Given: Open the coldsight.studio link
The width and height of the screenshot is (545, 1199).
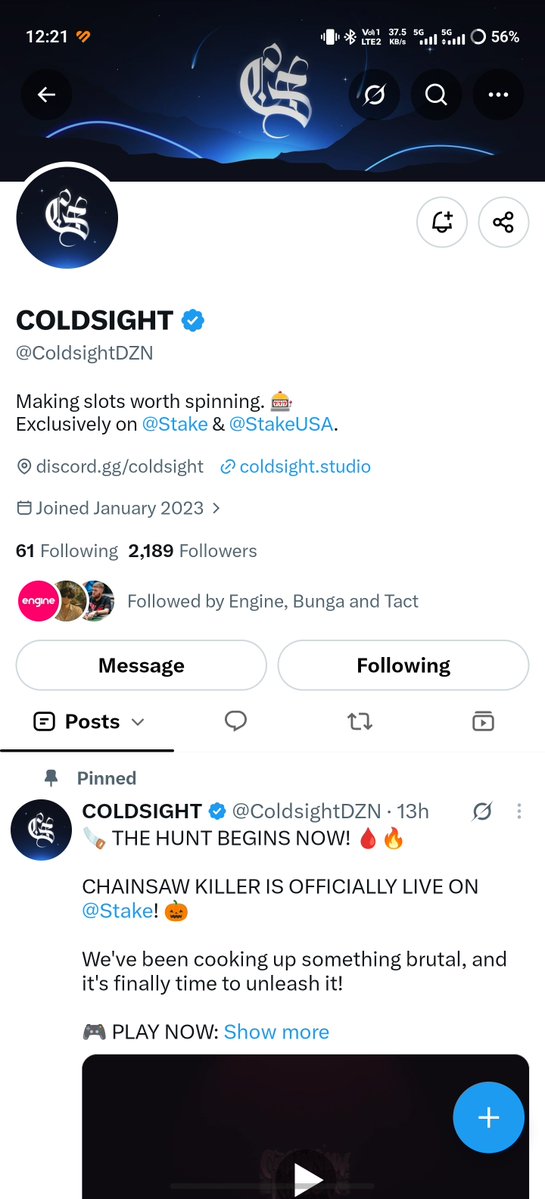Looking at the screenshot, I should pyautogui.click(x=295, y=466).
